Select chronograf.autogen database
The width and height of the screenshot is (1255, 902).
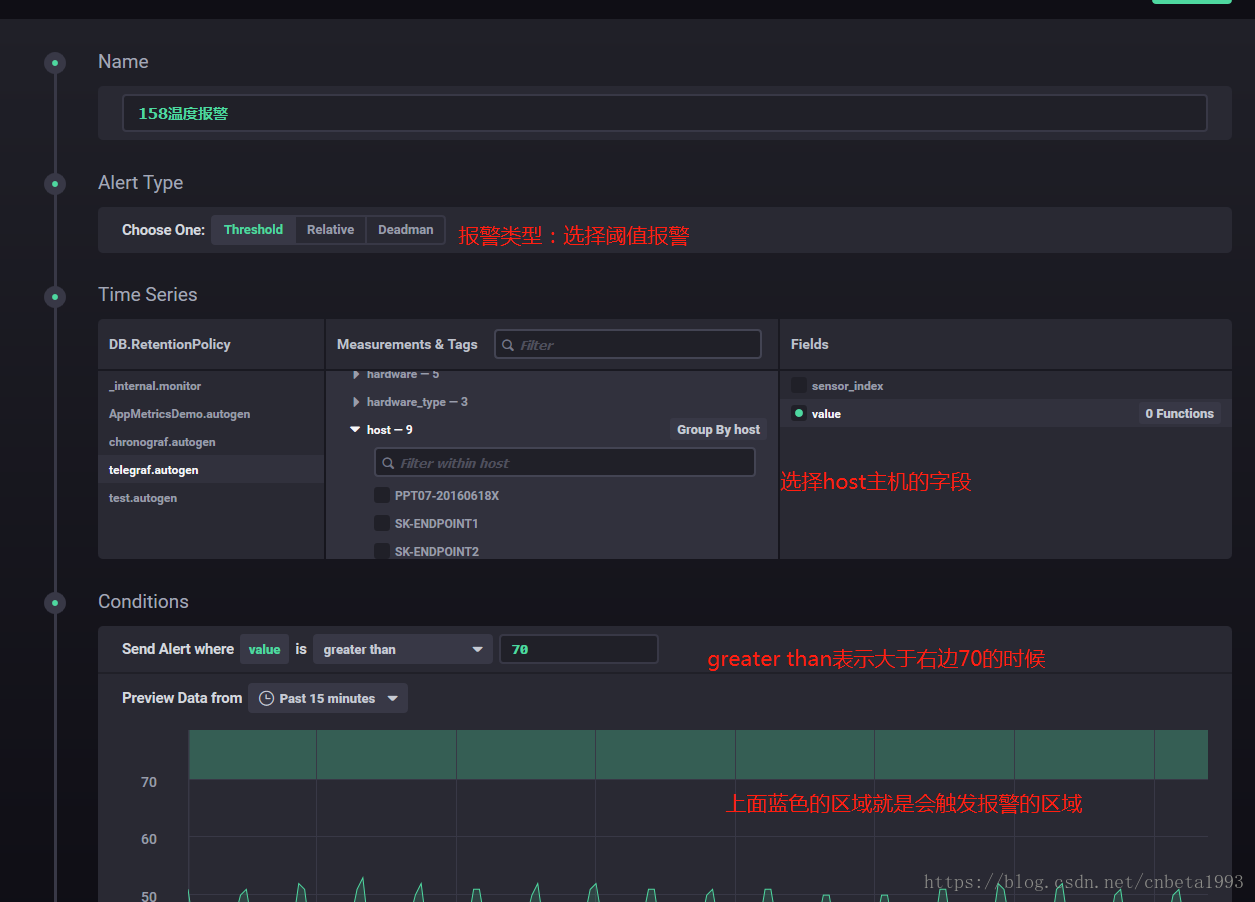pyautogui.click(x=211, y=442)
